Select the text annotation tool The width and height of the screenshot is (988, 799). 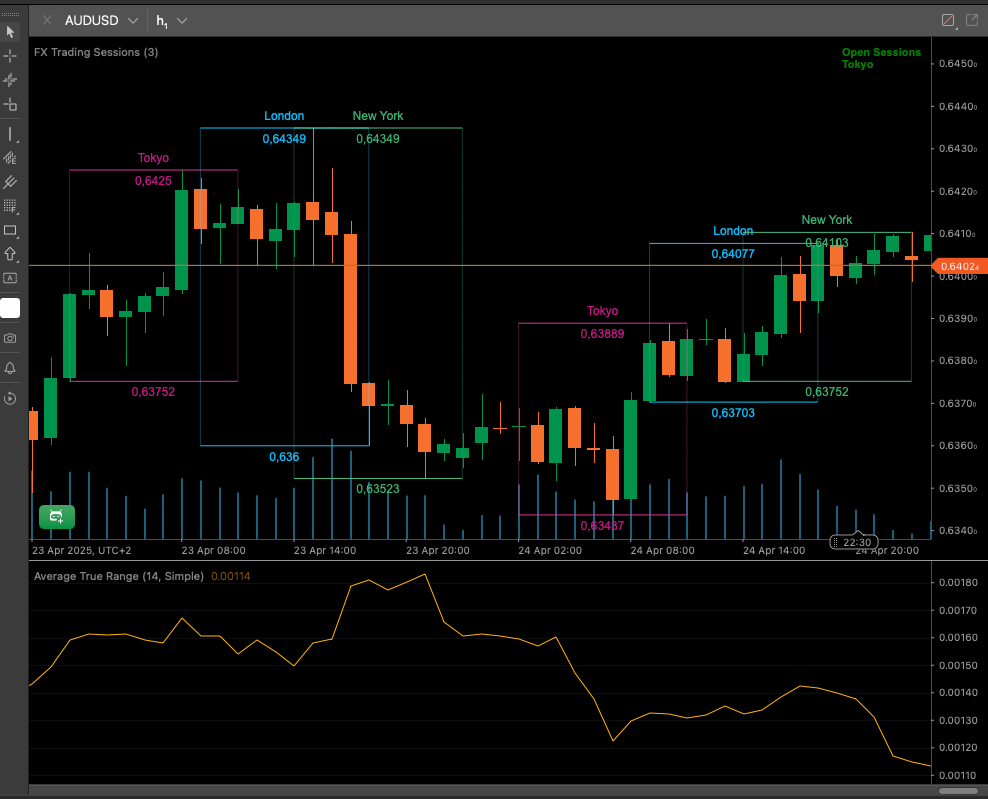(10, 278)
